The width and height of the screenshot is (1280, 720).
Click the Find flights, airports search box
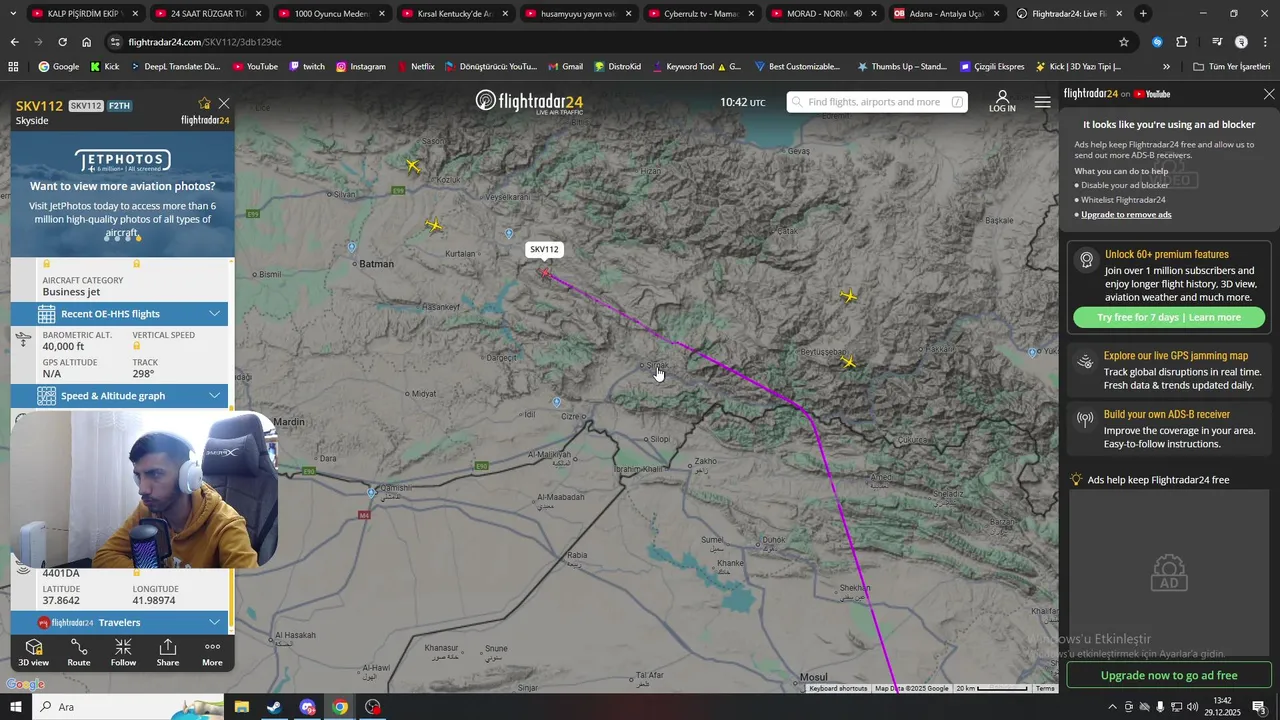pyautogui.click(x=877, y=102)
